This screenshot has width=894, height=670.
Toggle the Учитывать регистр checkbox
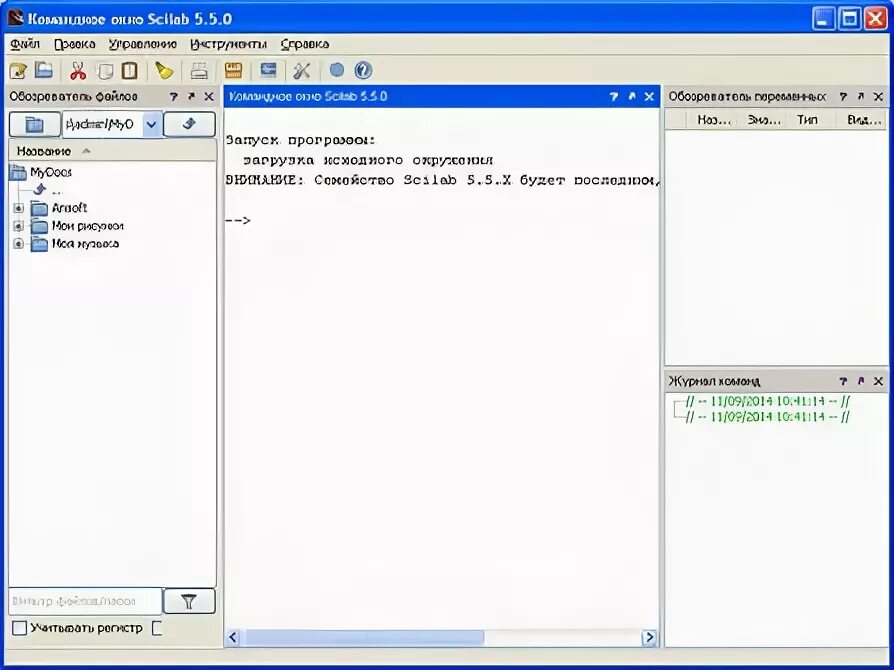[x=19, y=628]
